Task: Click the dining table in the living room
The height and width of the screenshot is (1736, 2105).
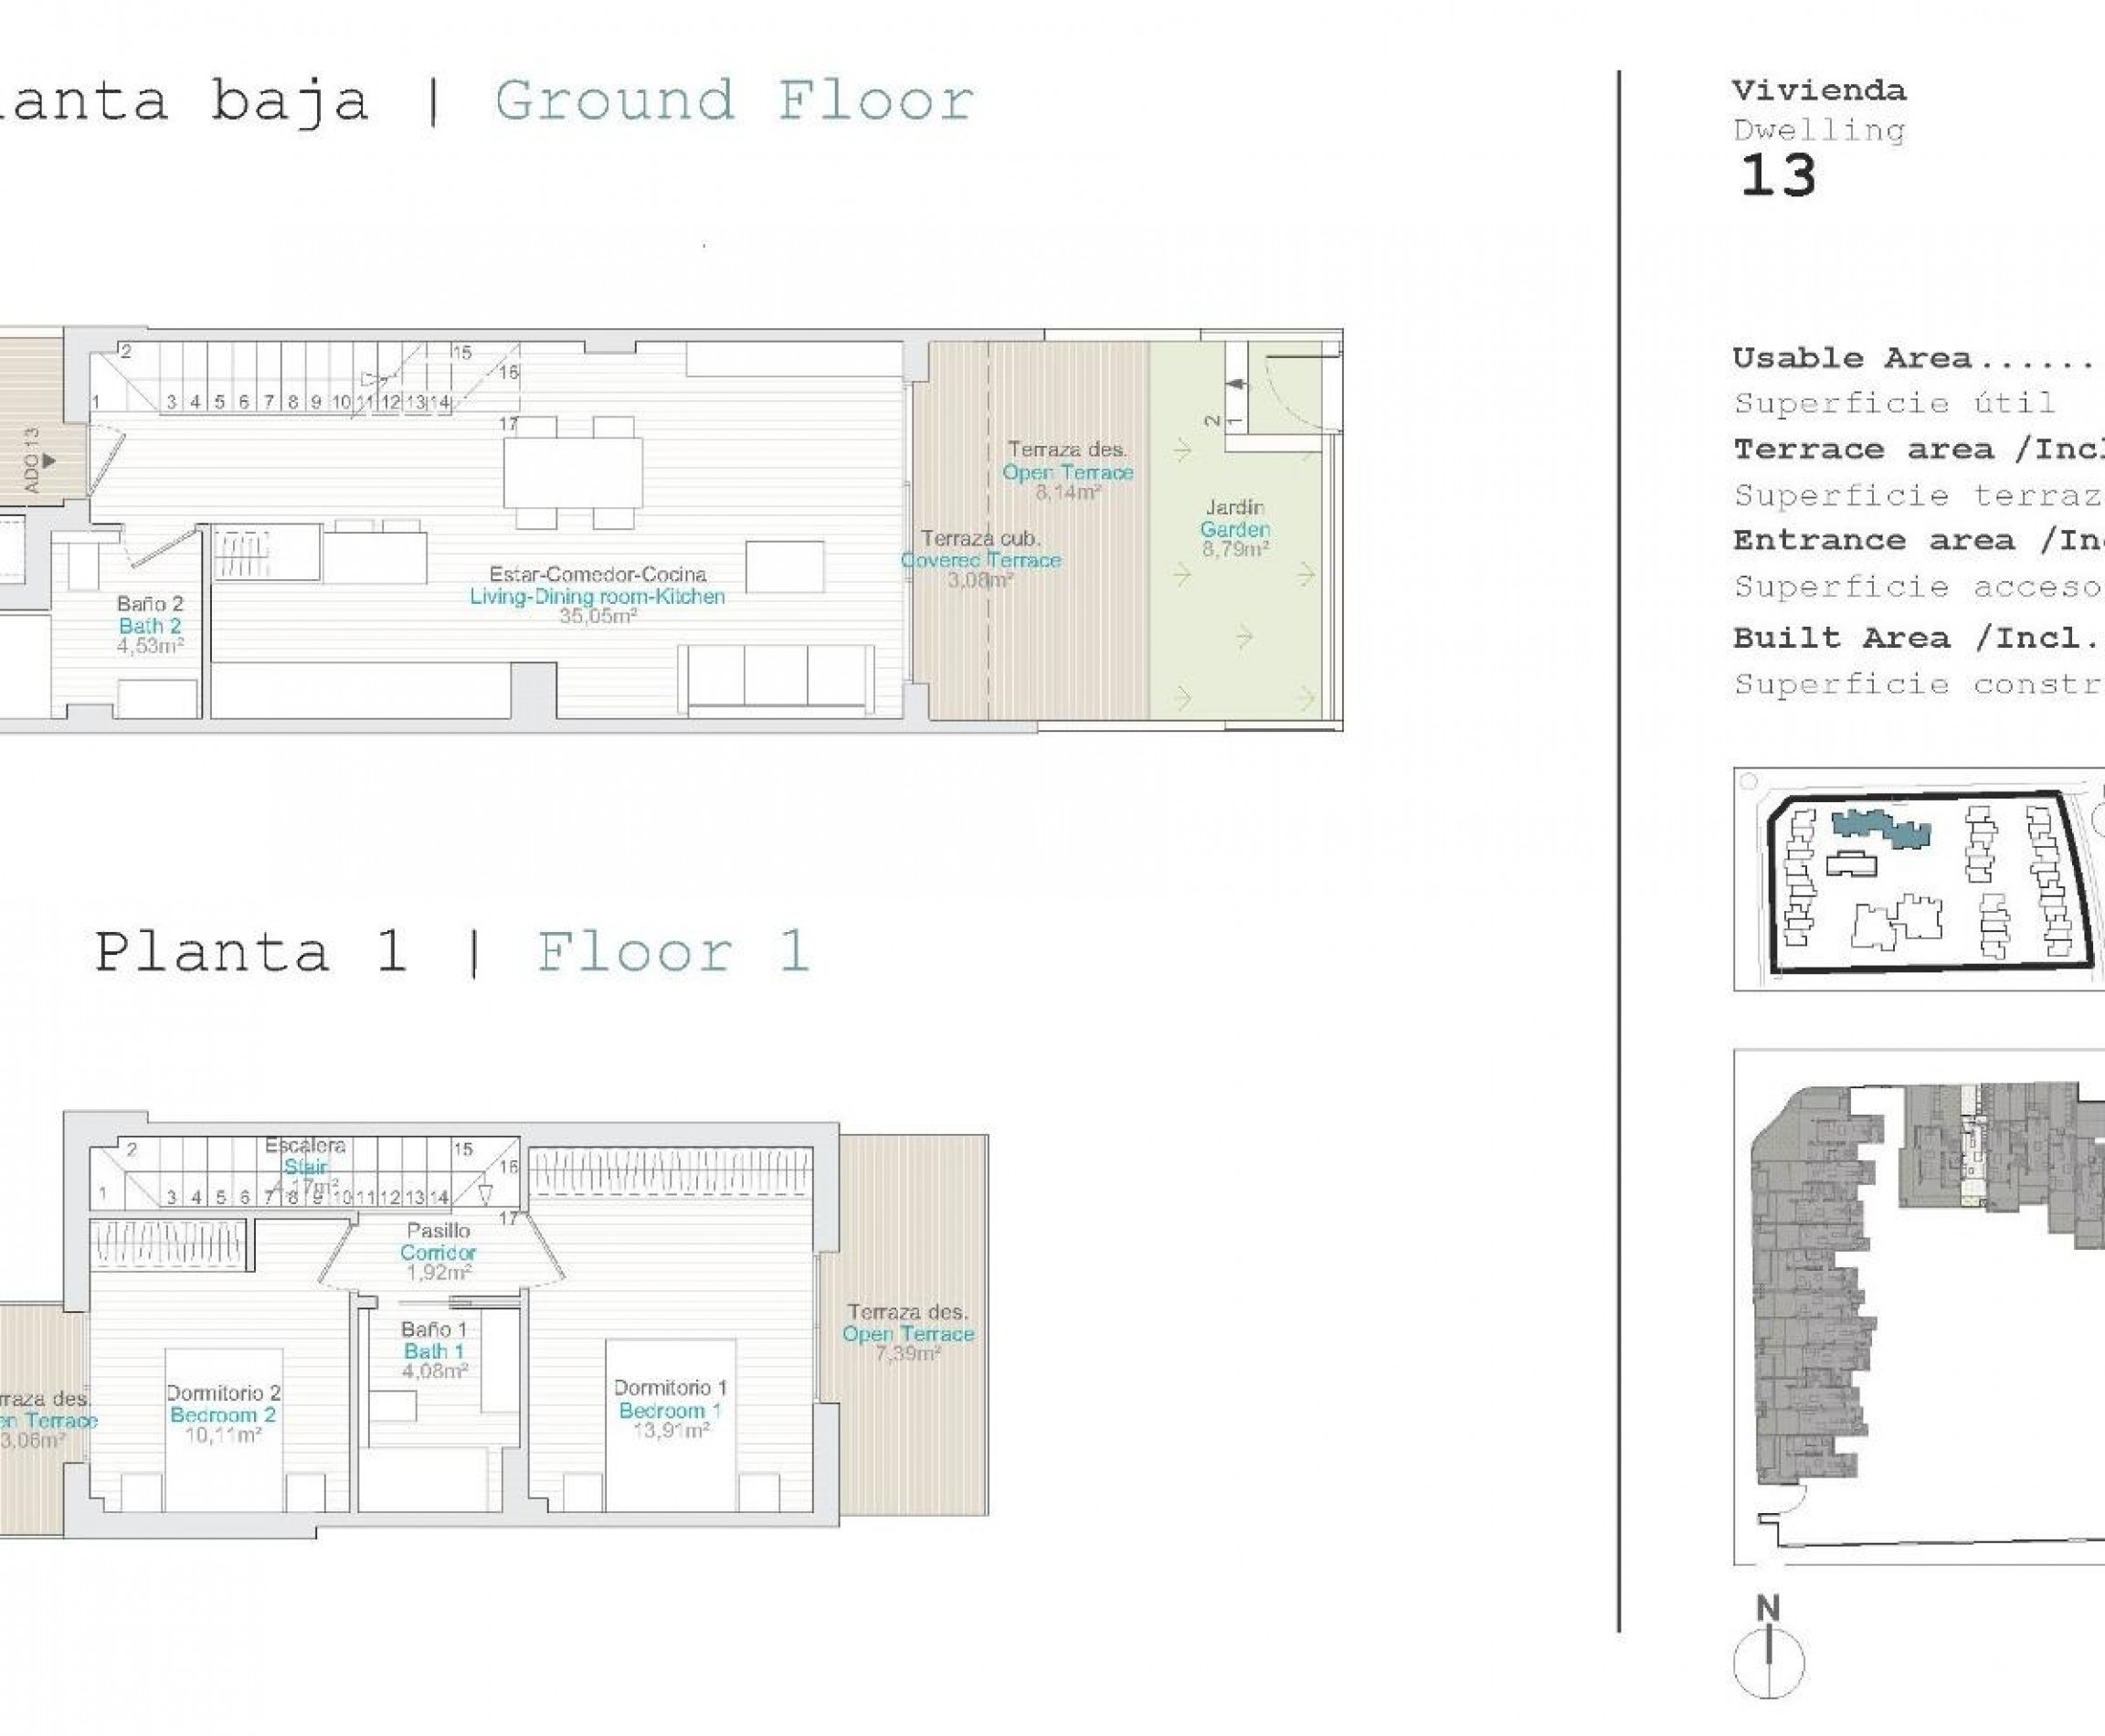Action: [573, 473]
